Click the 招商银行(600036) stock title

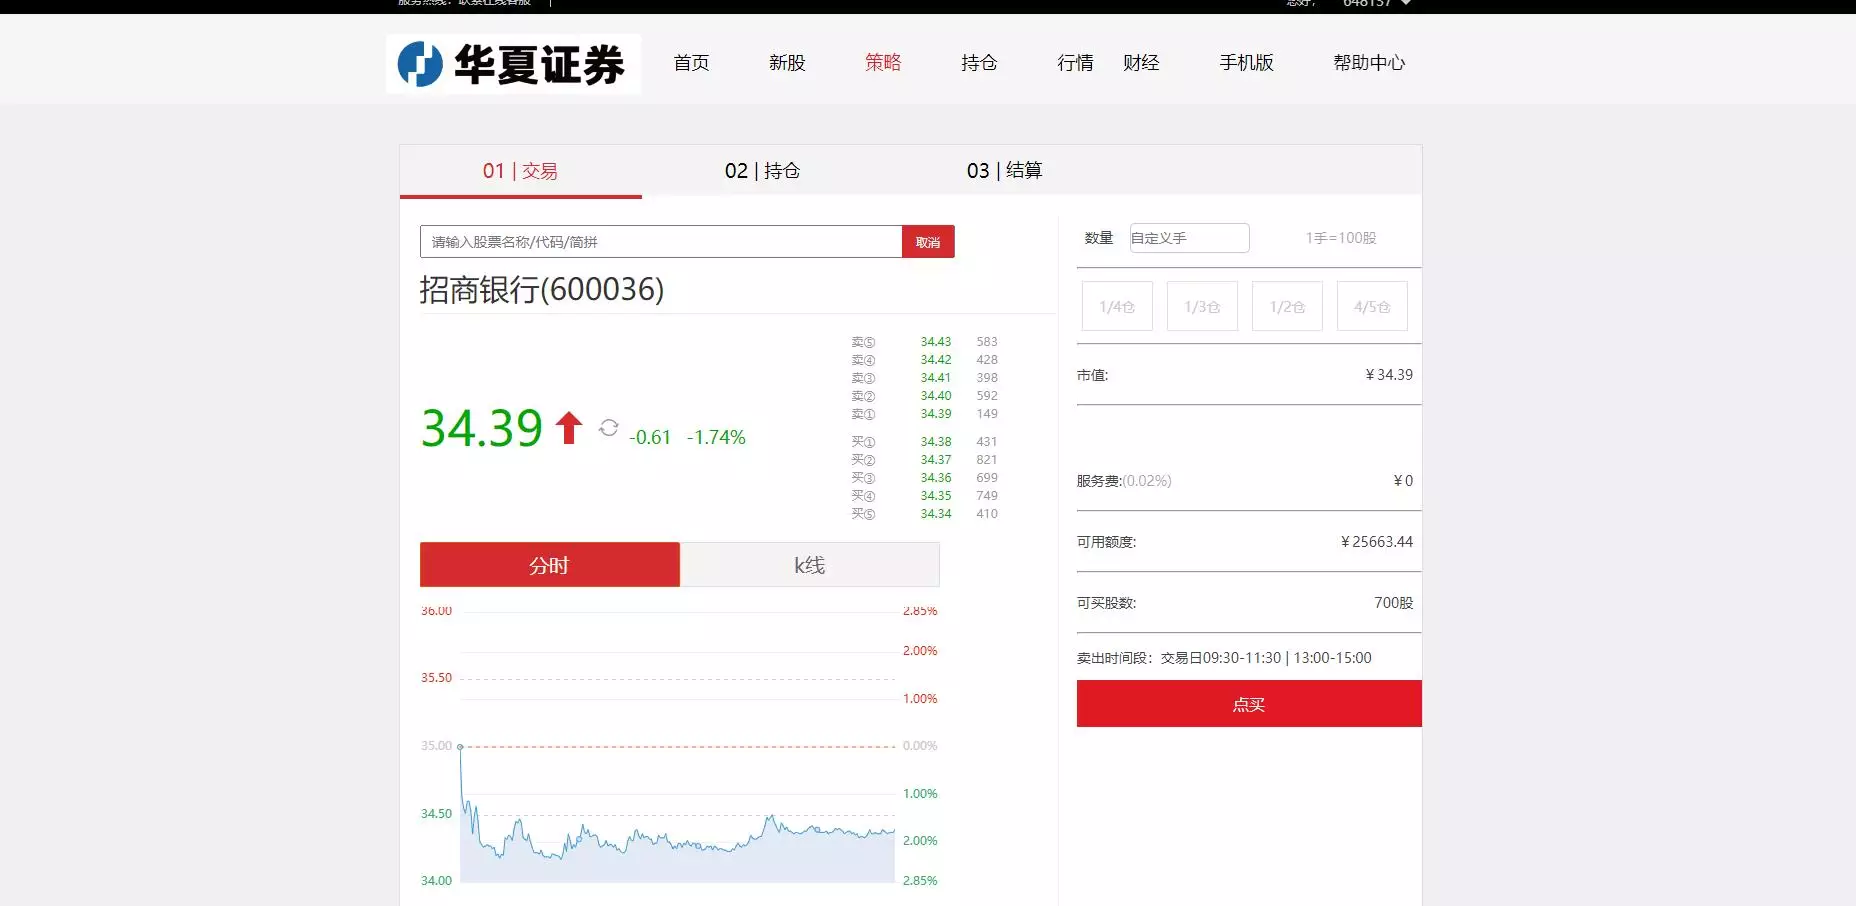(541, 290)
